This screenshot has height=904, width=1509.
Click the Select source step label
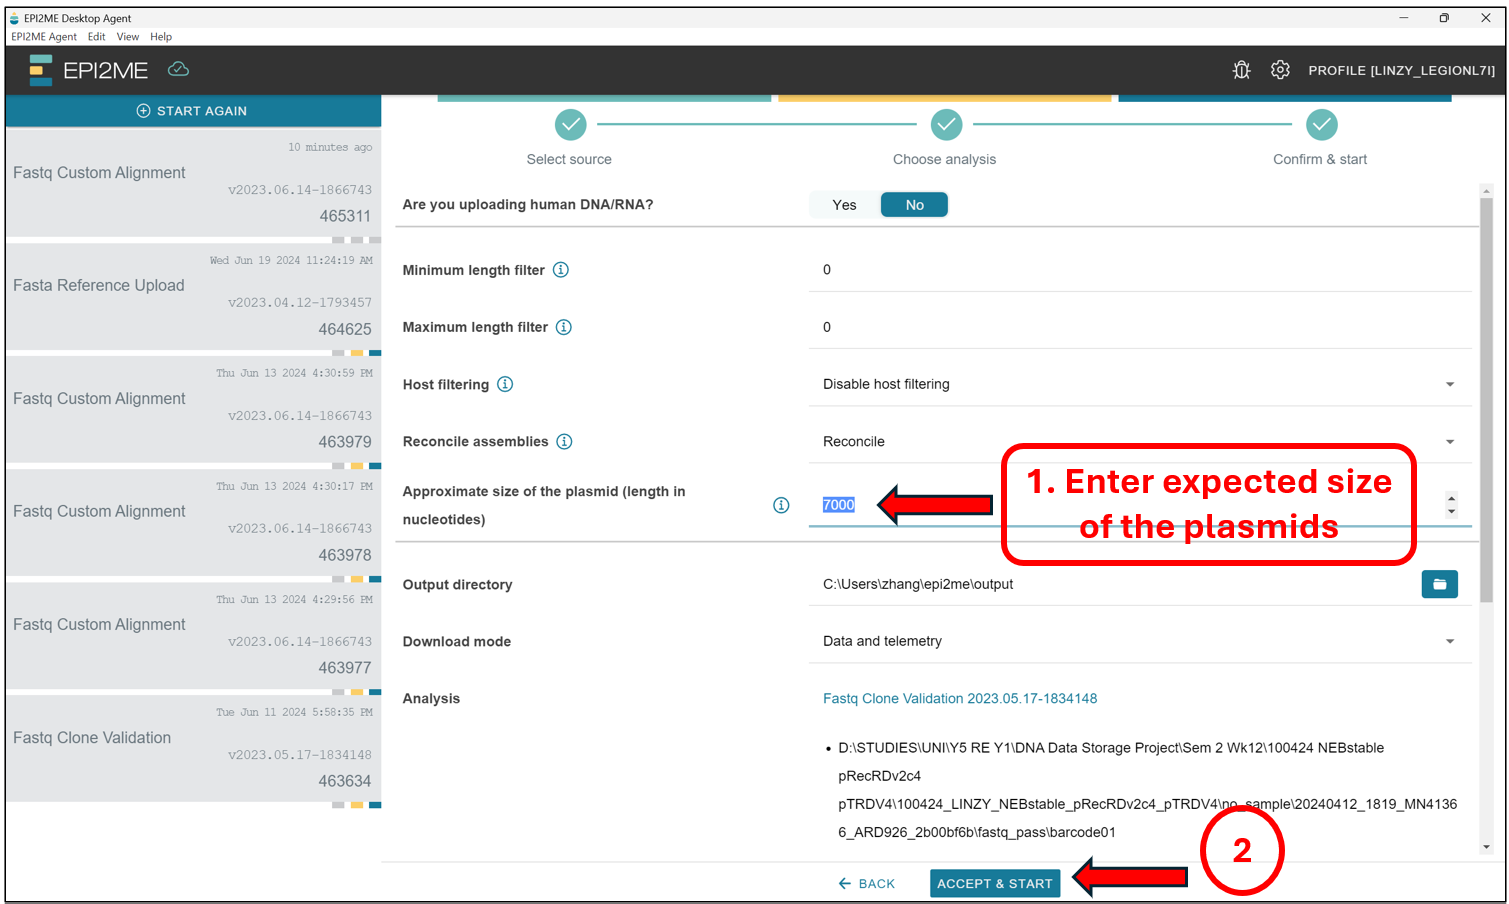(569, 159)
